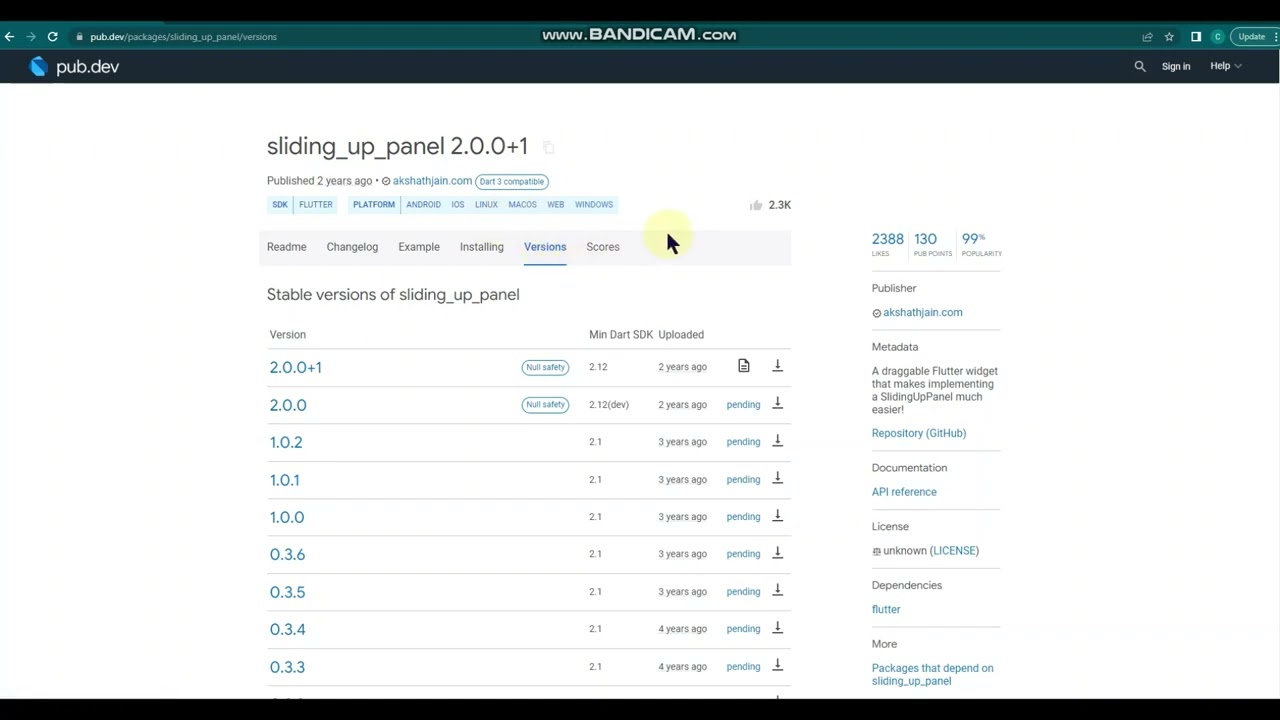Open the API reference link
The width and height of the screenshot is (1280, 720).
[904, 492]
